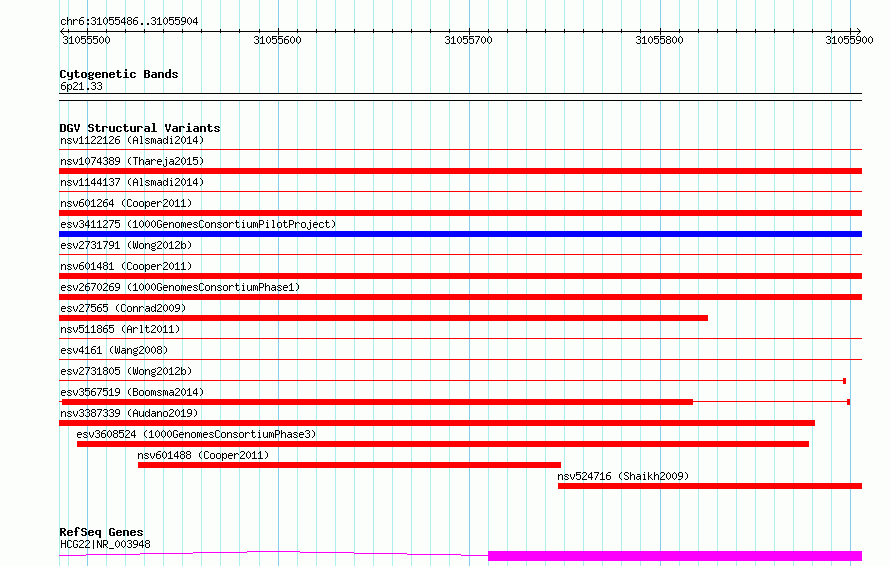
Task: Click the red bar under nsv601488
Action: (x=349, y=465)
